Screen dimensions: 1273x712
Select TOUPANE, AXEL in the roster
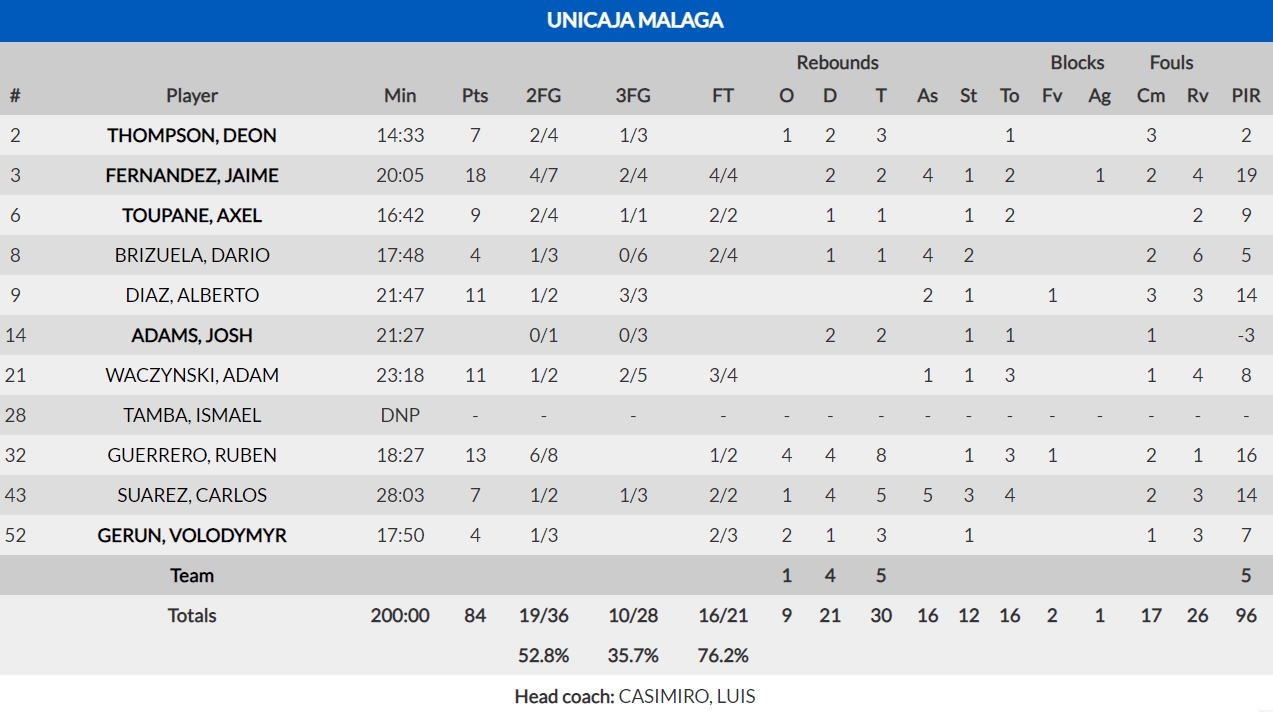click(x=192, y=215)
